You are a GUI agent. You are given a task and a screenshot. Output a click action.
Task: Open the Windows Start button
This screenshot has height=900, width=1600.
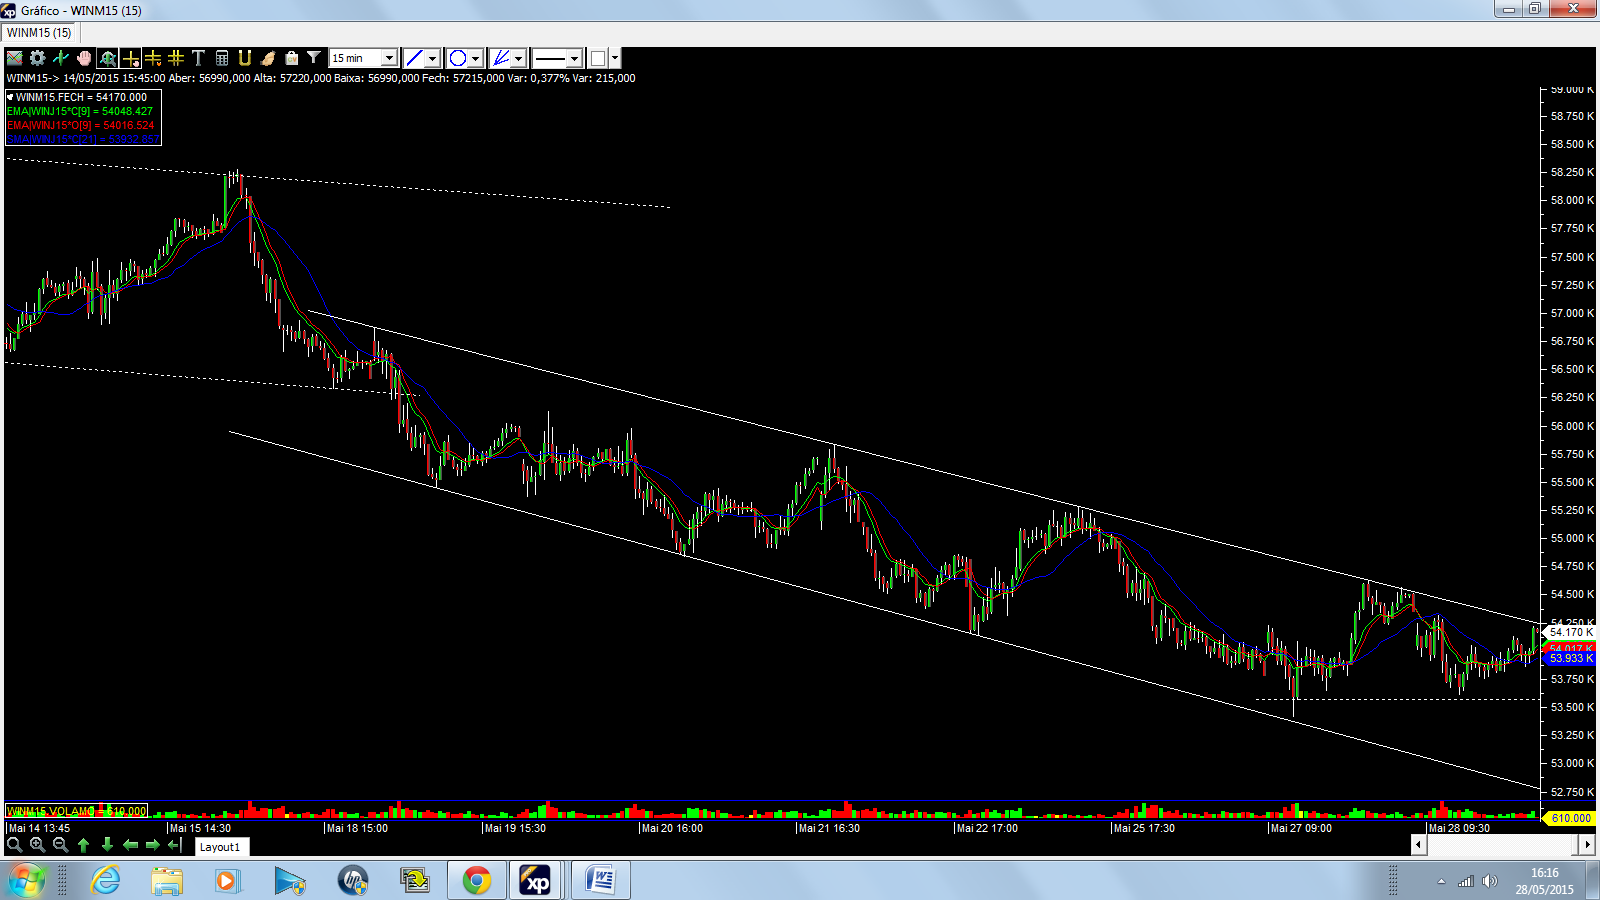point(26,881)
